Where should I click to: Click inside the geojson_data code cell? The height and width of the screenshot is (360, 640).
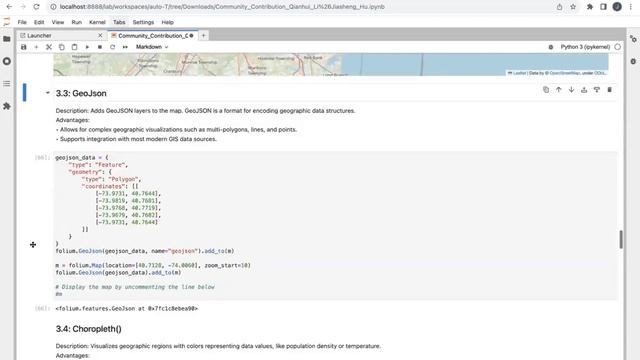[x=335, y=226]
